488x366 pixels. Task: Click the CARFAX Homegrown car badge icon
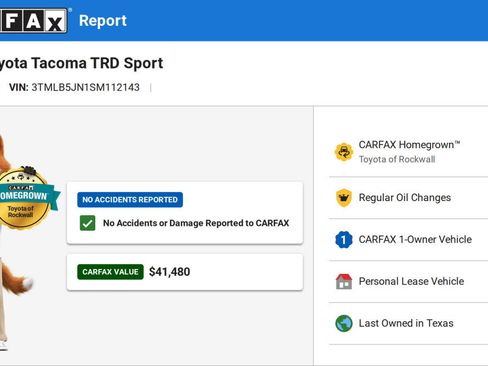[x=344, y=152]
